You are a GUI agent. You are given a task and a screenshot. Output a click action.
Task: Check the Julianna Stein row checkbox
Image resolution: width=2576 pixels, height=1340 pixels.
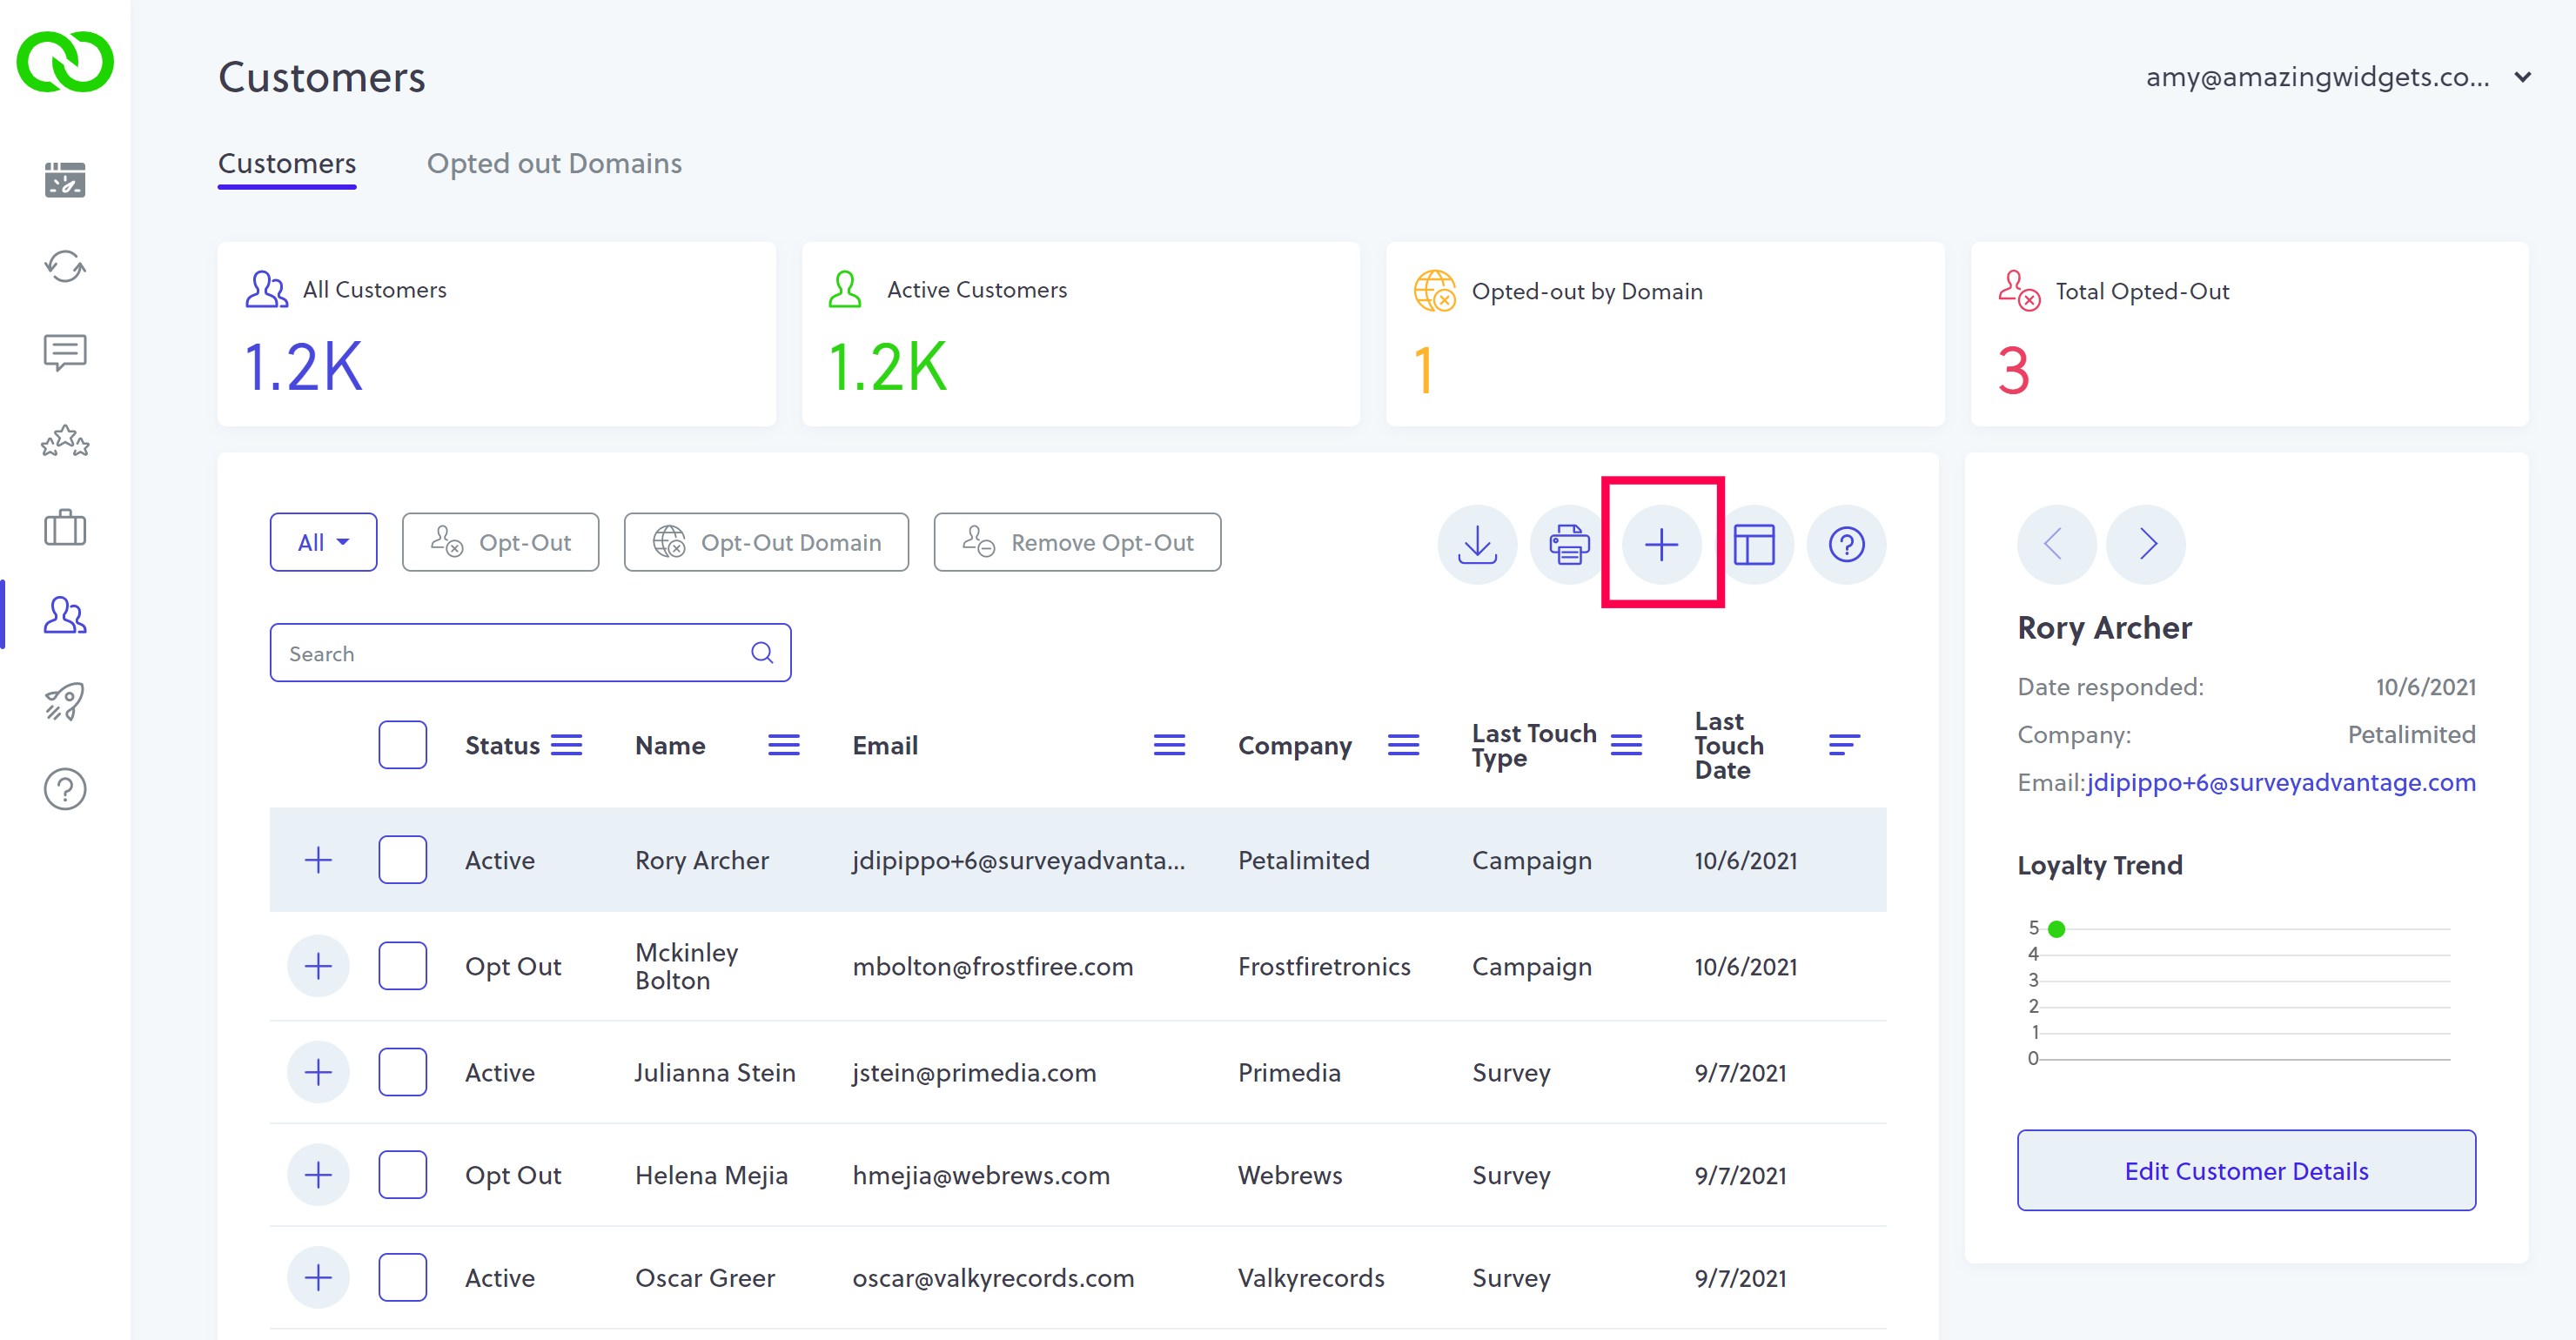click(x=402, y=1072)
